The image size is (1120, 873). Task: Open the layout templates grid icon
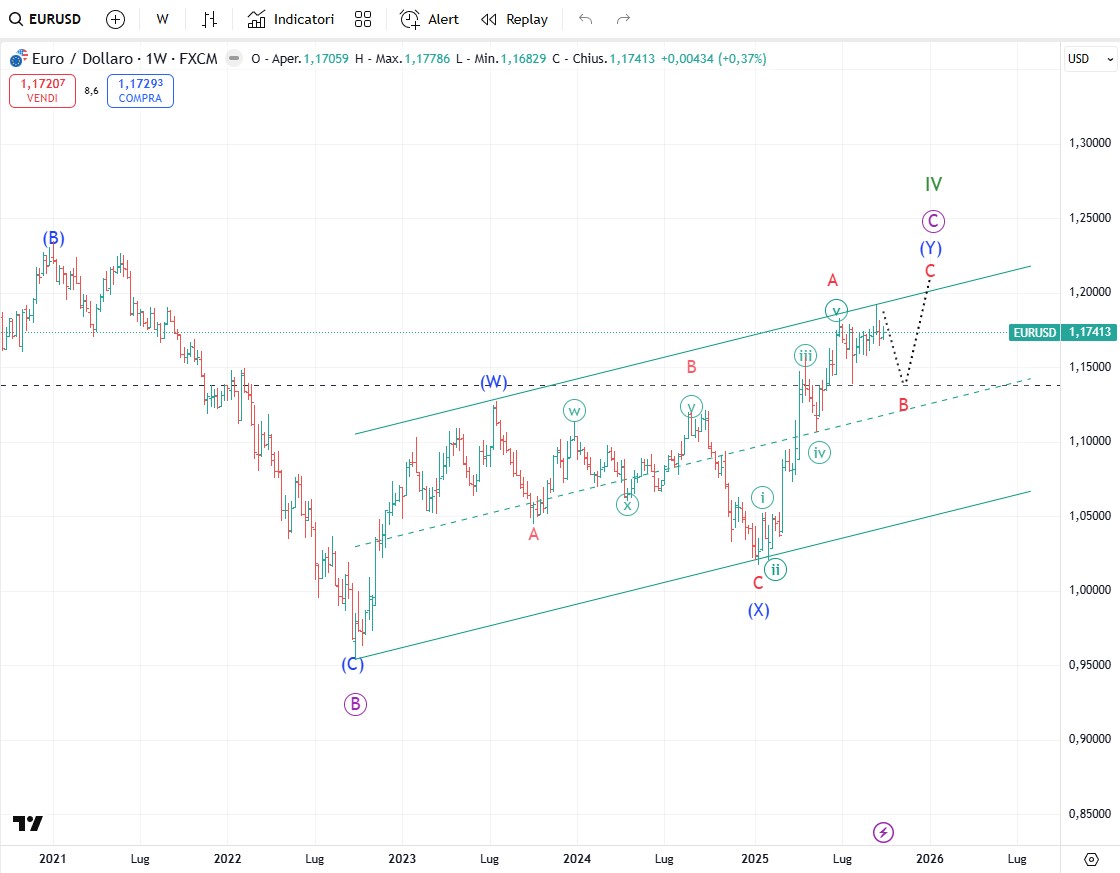tap(363, 19)
